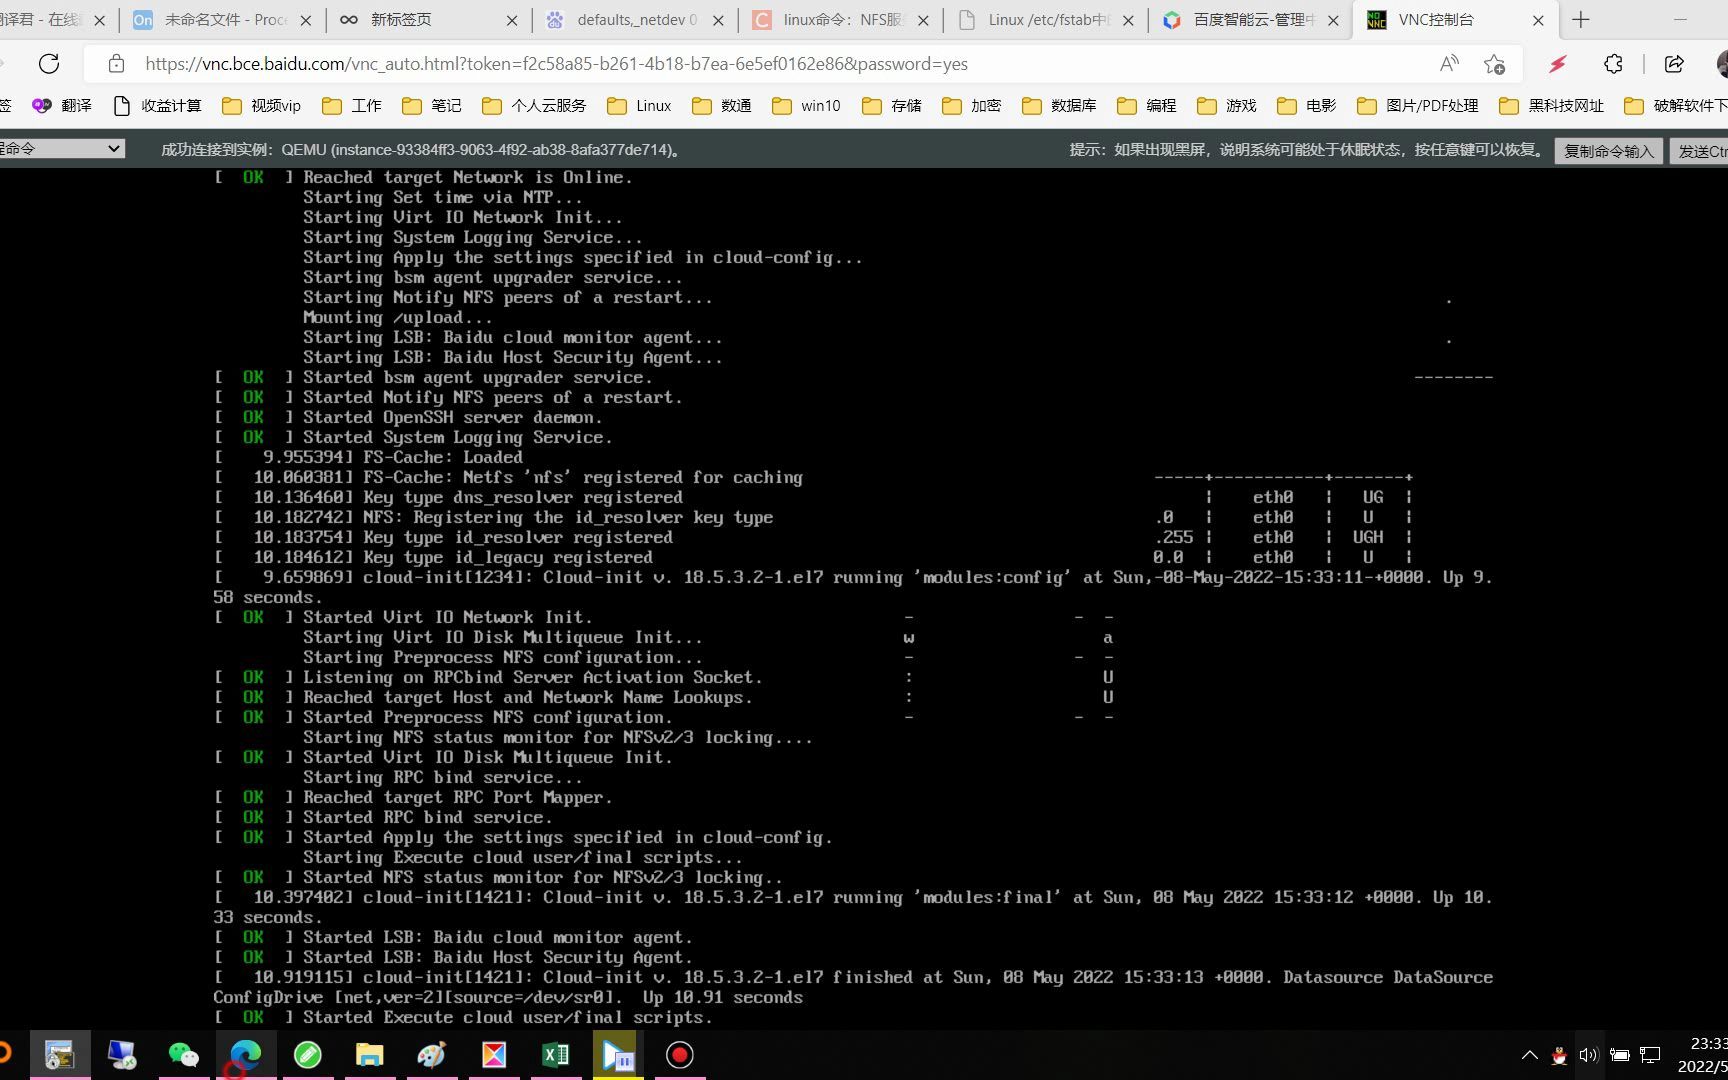Open Paint from the taskbar
This screenshot has height=1080, width=1728.
432,1055
